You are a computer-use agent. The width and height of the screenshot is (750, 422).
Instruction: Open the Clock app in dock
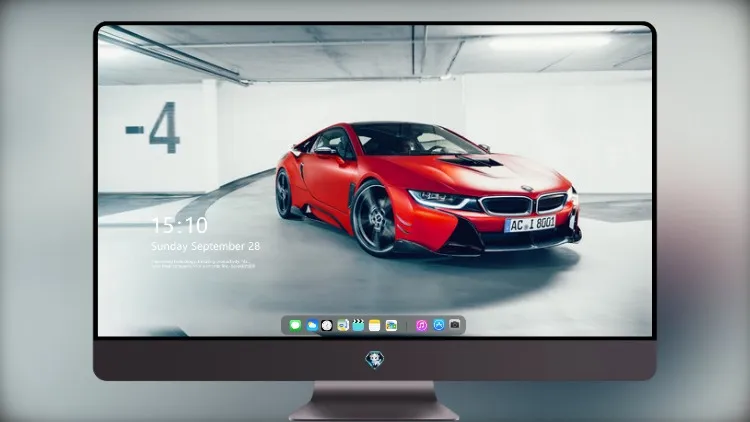(327, 325)
